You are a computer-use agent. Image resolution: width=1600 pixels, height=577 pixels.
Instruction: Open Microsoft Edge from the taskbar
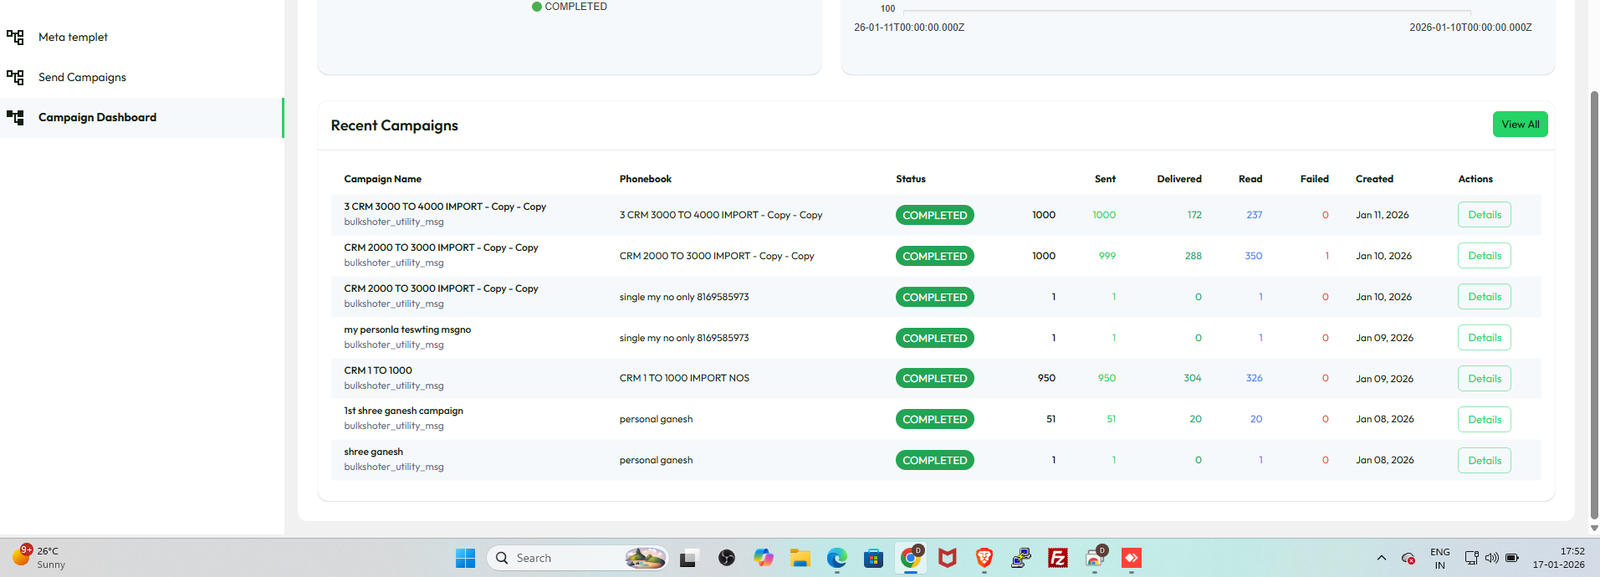837,558
